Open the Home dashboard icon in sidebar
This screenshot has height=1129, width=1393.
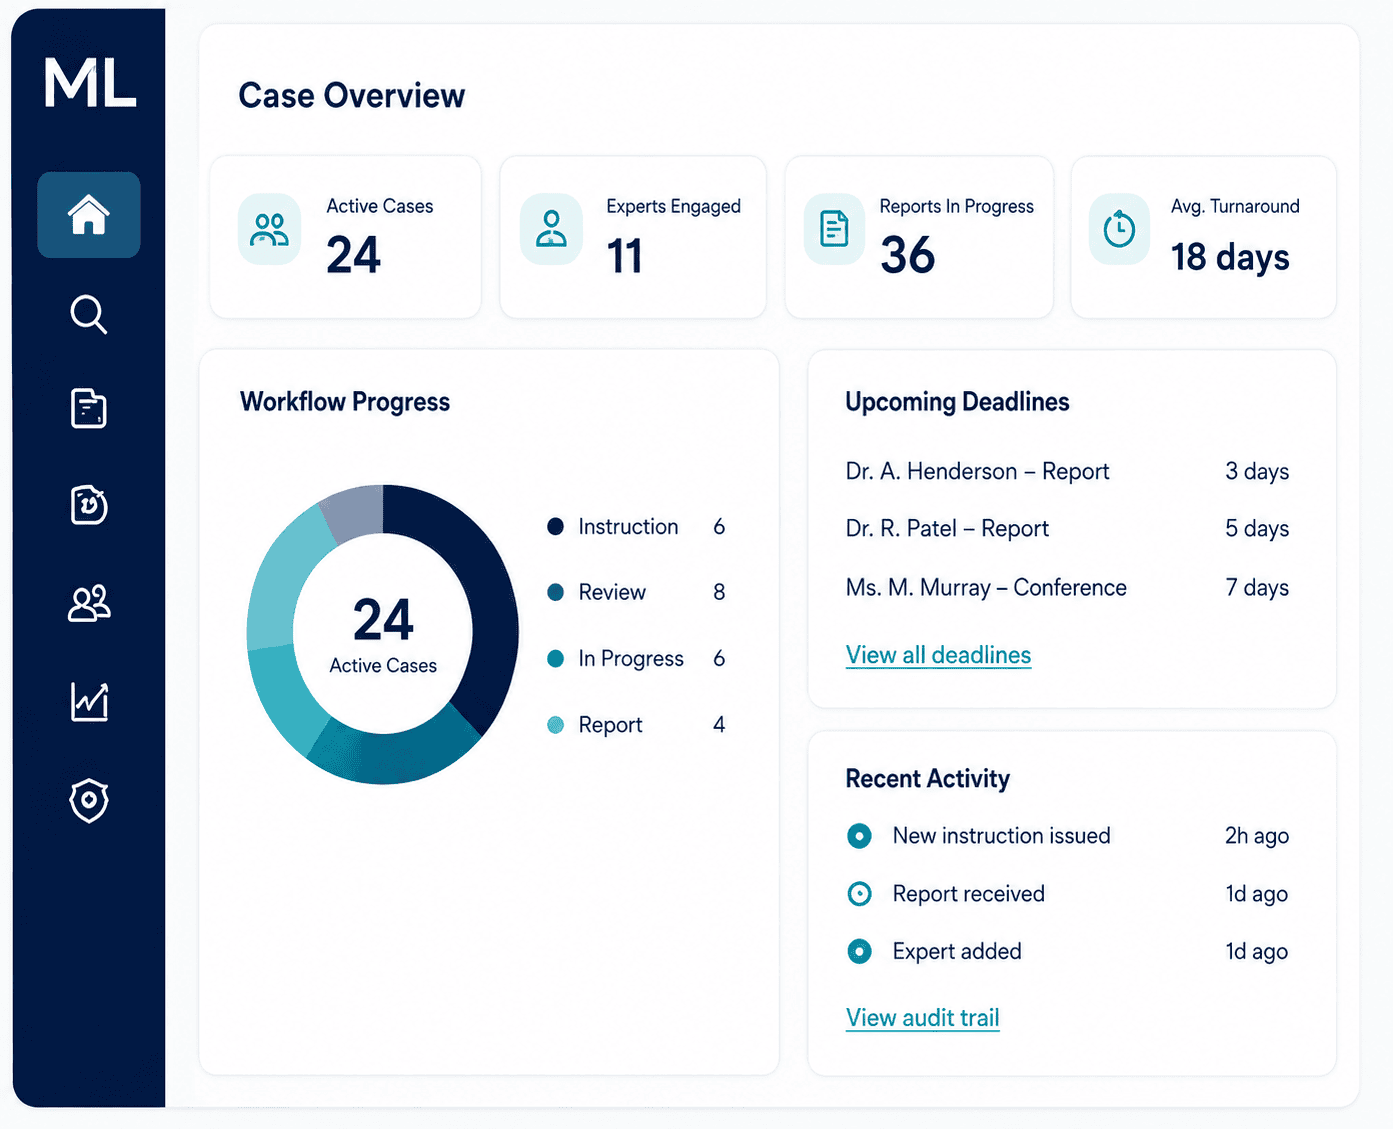point(89,215)
